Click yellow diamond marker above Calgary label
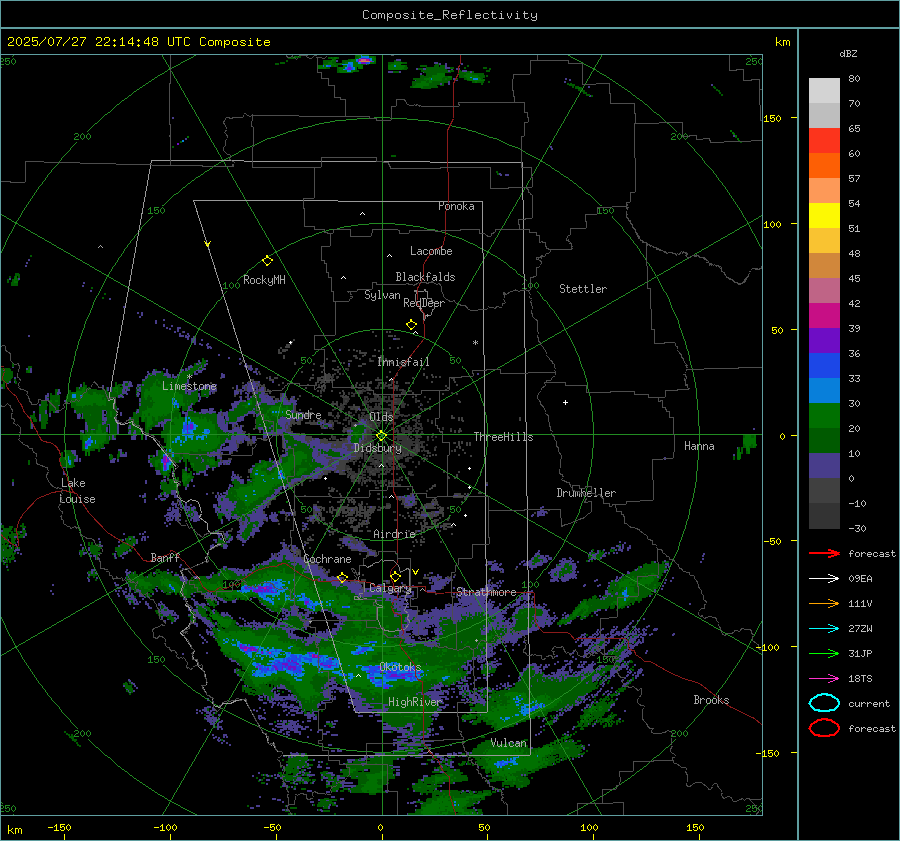This screenshot has height=841, width=900. point(395,576)
